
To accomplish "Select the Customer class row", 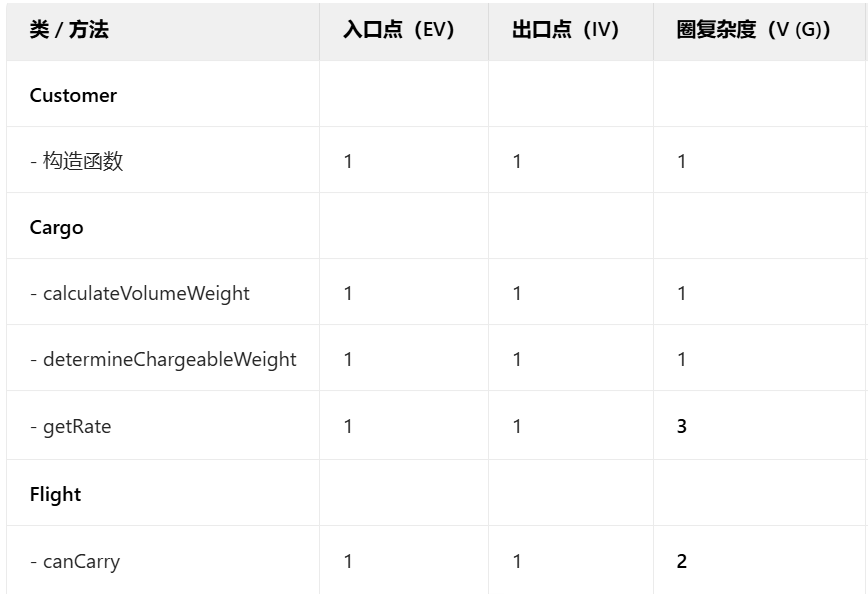I will tap(436, 94).
